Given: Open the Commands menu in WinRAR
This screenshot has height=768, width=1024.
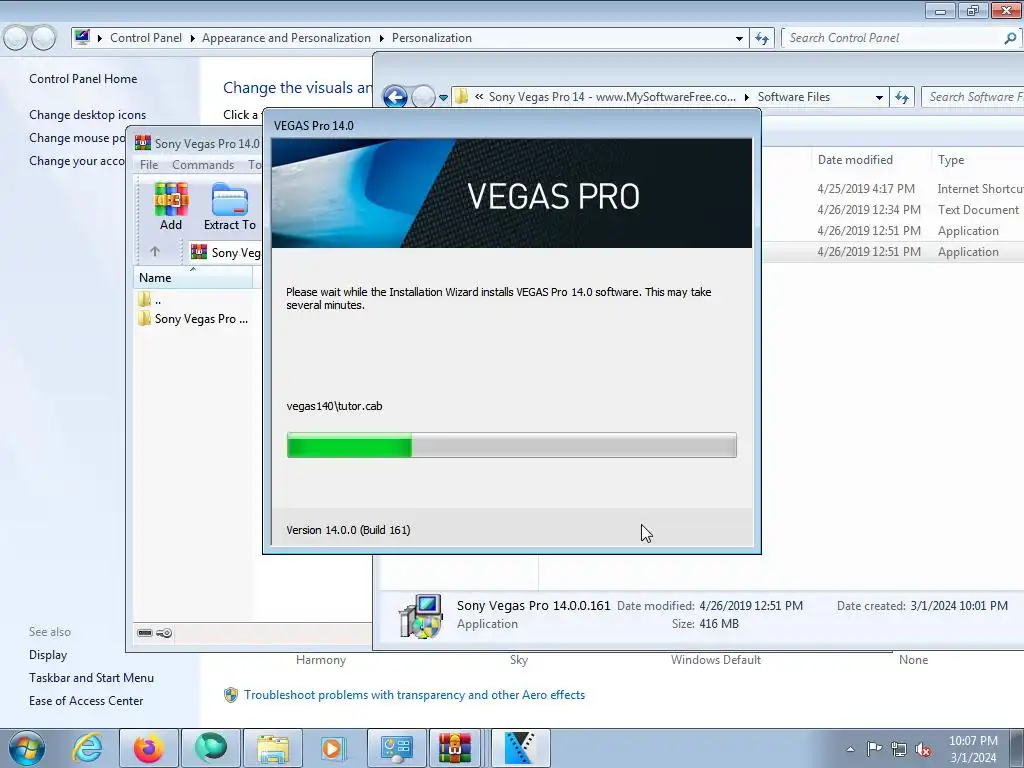Looking at the screenshot, I should (203, 165).
